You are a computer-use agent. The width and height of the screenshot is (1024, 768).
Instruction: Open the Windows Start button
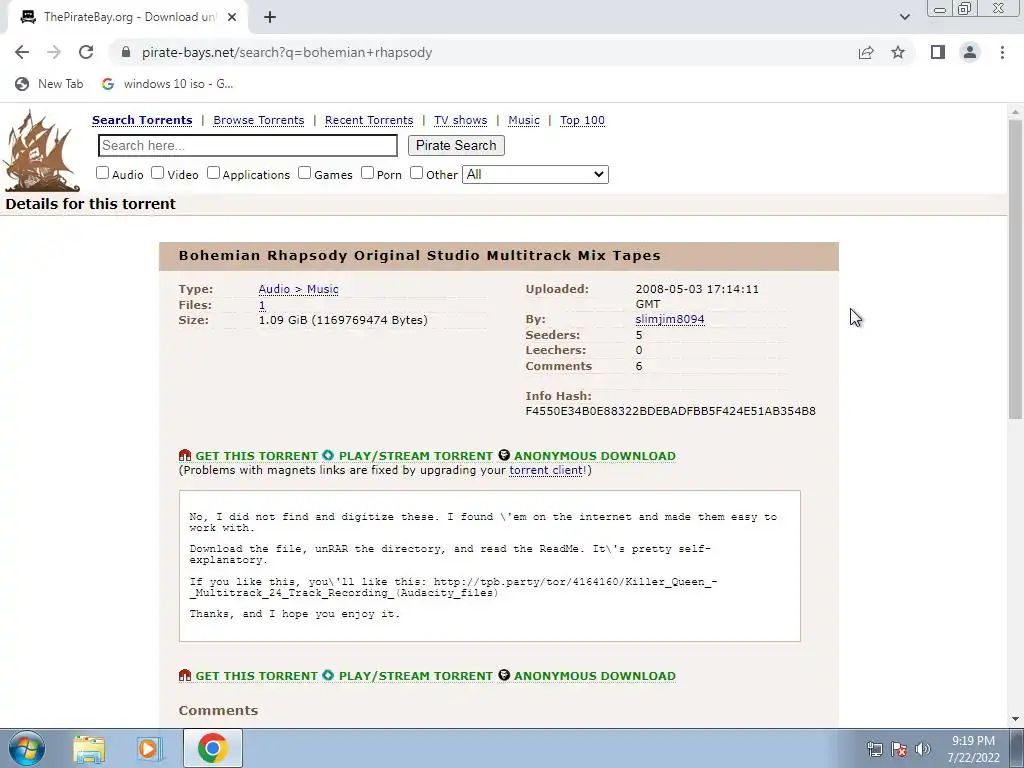[x=26, y=748]
